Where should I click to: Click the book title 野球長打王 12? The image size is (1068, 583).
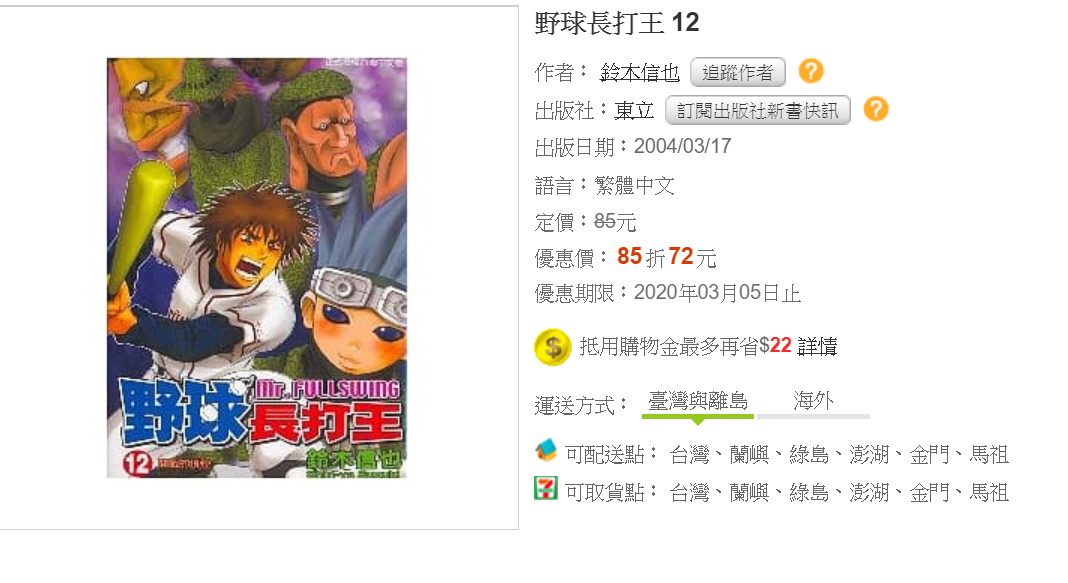[617, 23]
